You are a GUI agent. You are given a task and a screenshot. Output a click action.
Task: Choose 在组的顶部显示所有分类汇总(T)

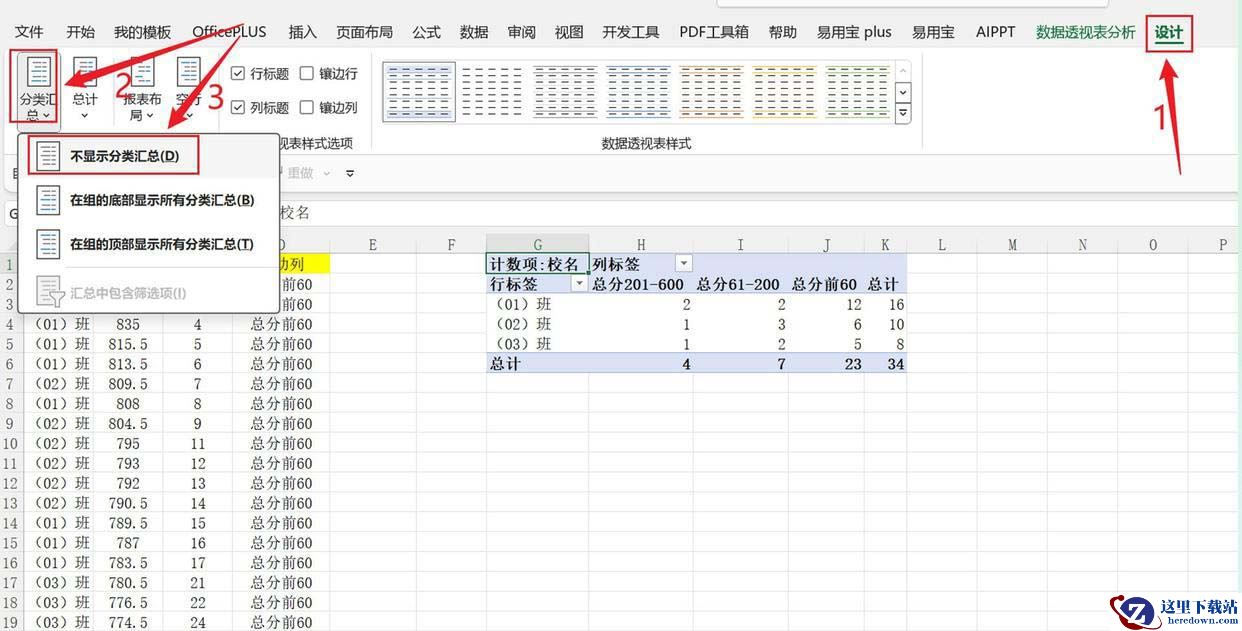tap(147, 244)
